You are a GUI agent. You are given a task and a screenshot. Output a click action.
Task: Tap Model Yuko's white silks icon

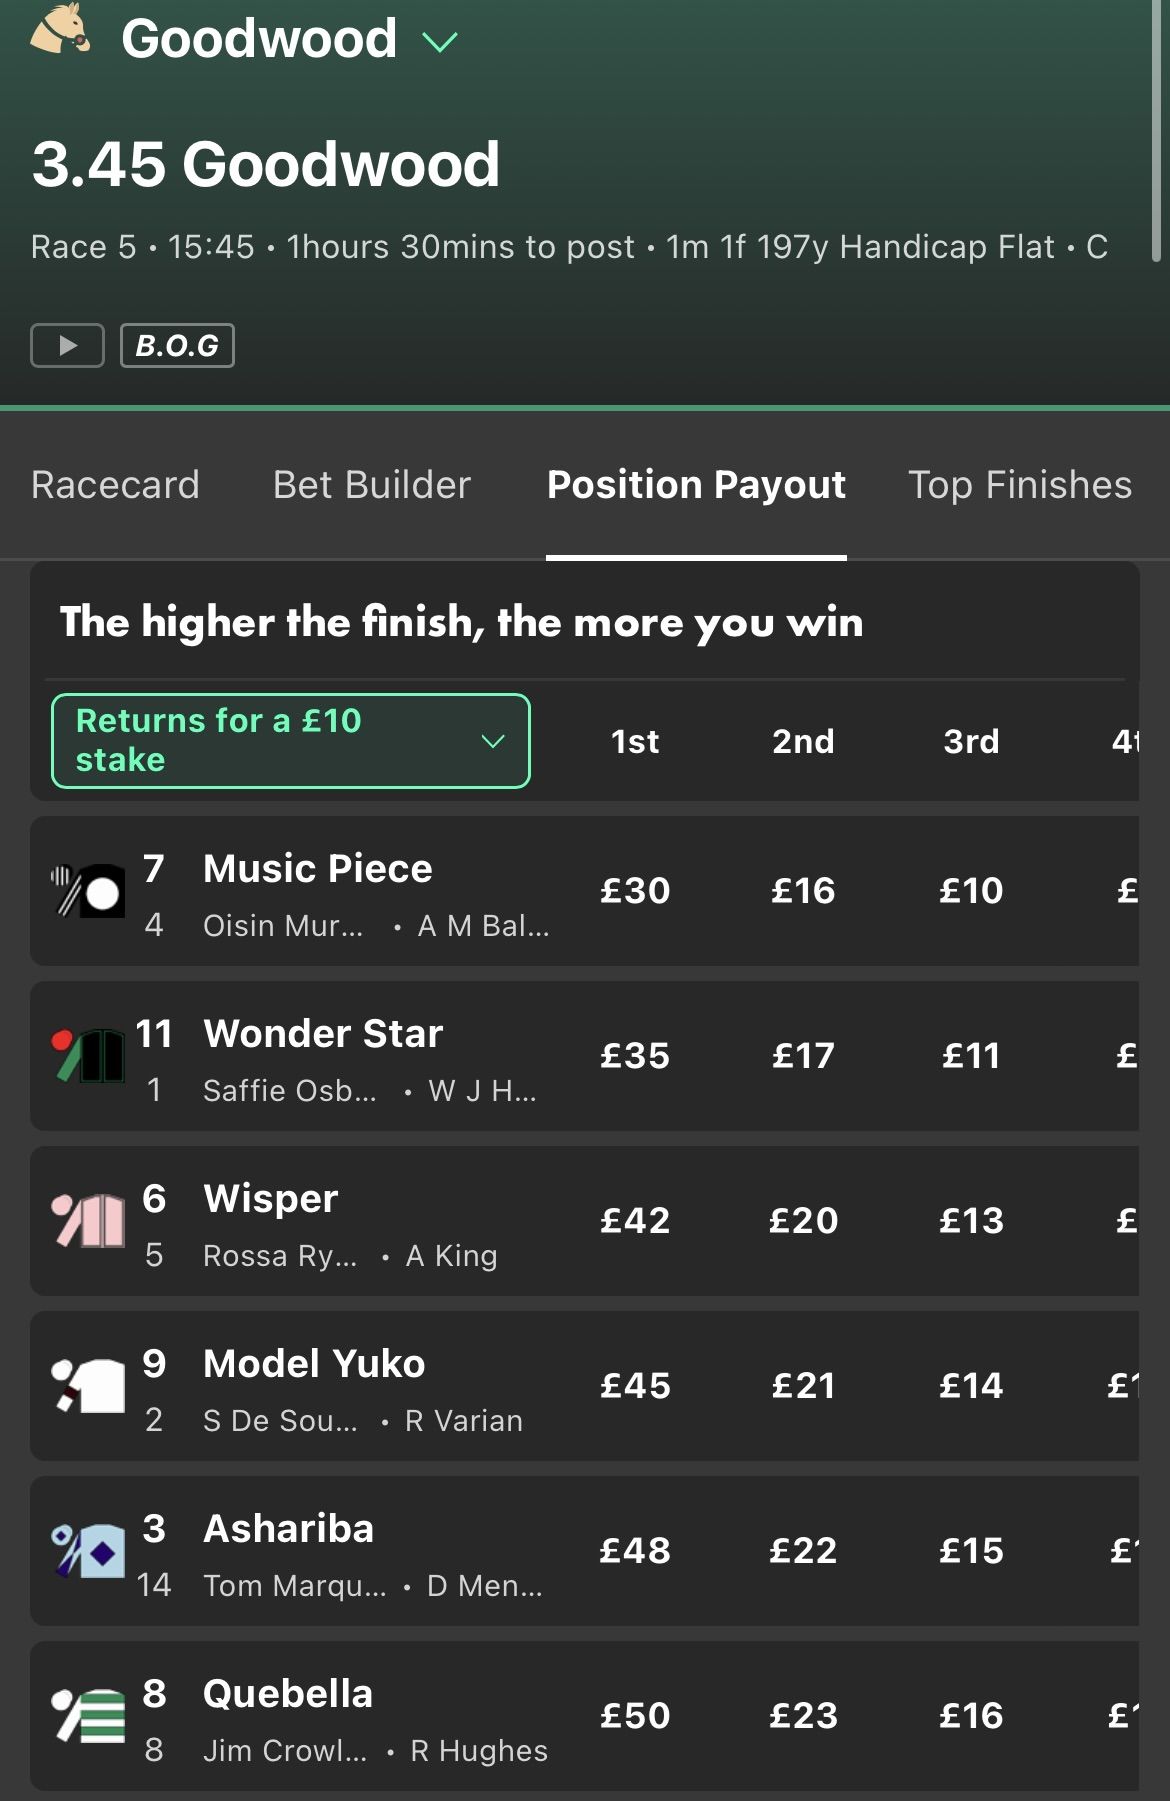click(89, 1386)
